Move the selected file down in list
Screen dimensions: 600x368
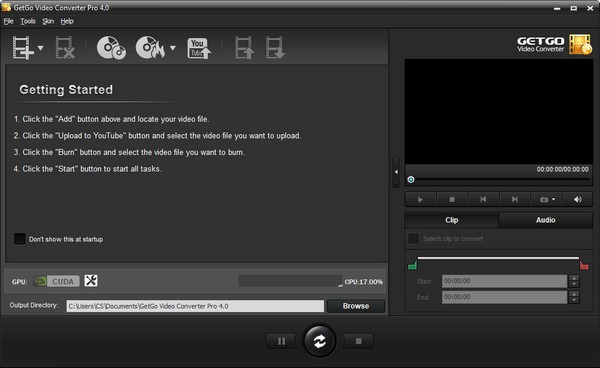275,48
